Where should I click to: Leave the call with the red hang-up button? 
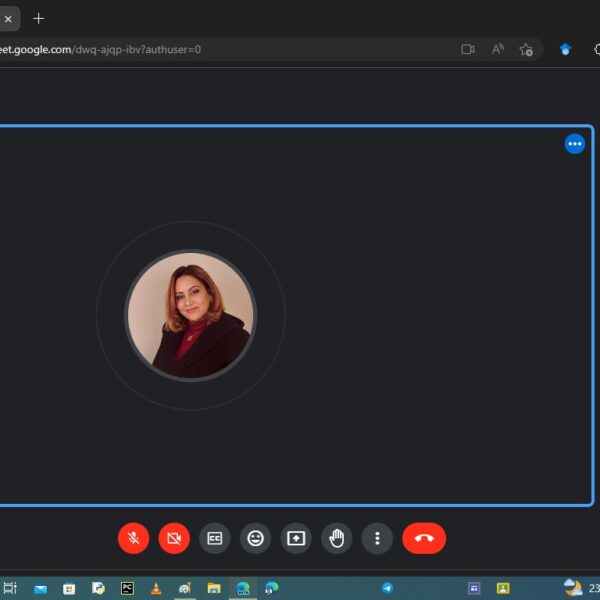pyautogui.click(x=424, y=538)
